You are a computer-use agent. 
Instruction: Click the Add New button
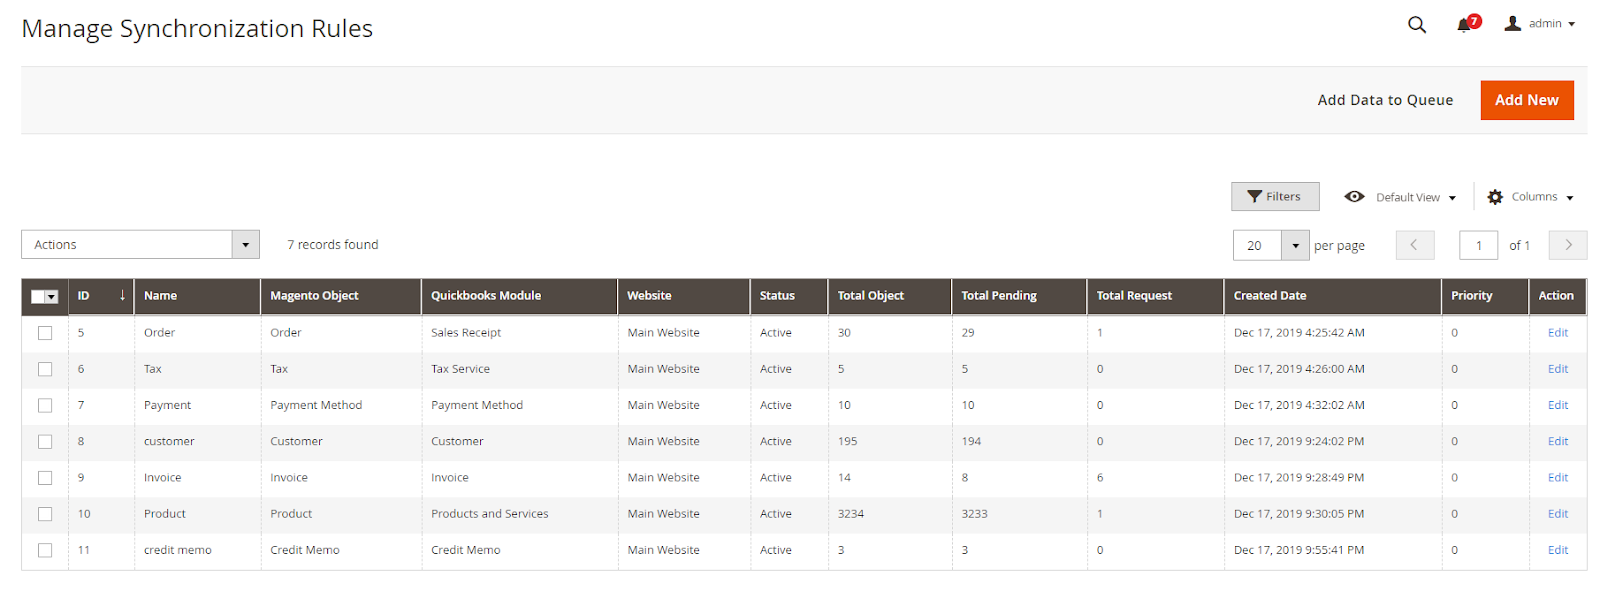tap(1526, 100)
